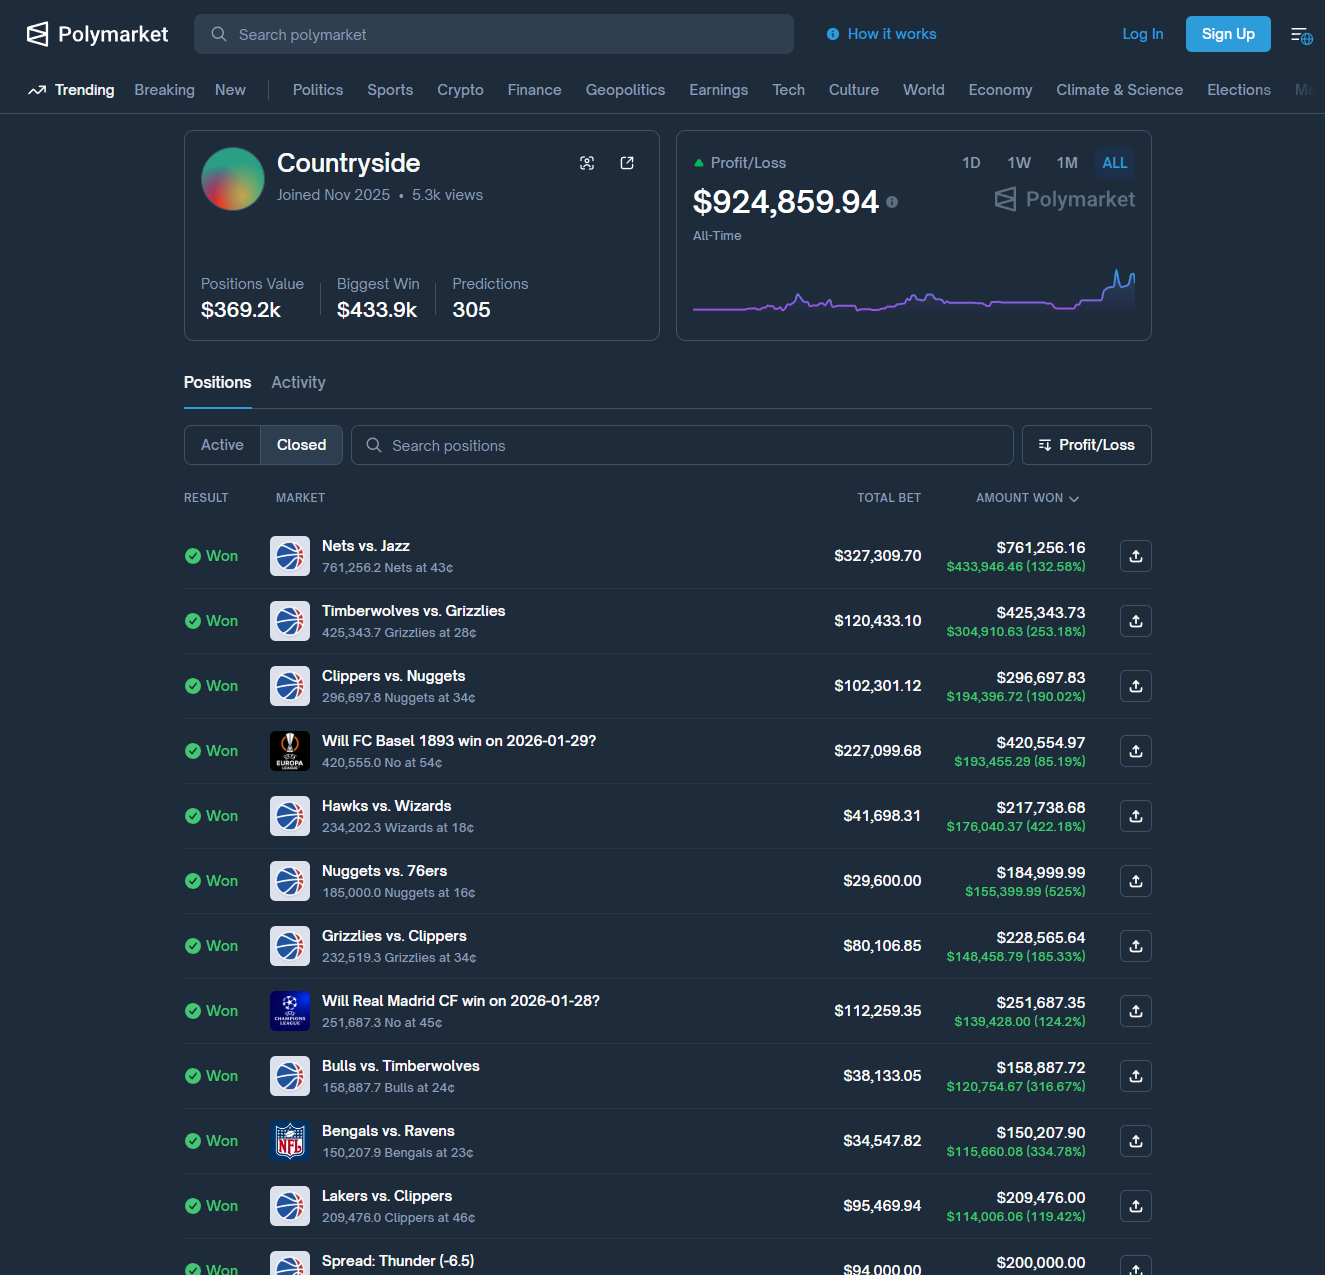This screenshot has width=1325, height=1275.
Task: Open the Crypto category
Action: click(460, 90)
